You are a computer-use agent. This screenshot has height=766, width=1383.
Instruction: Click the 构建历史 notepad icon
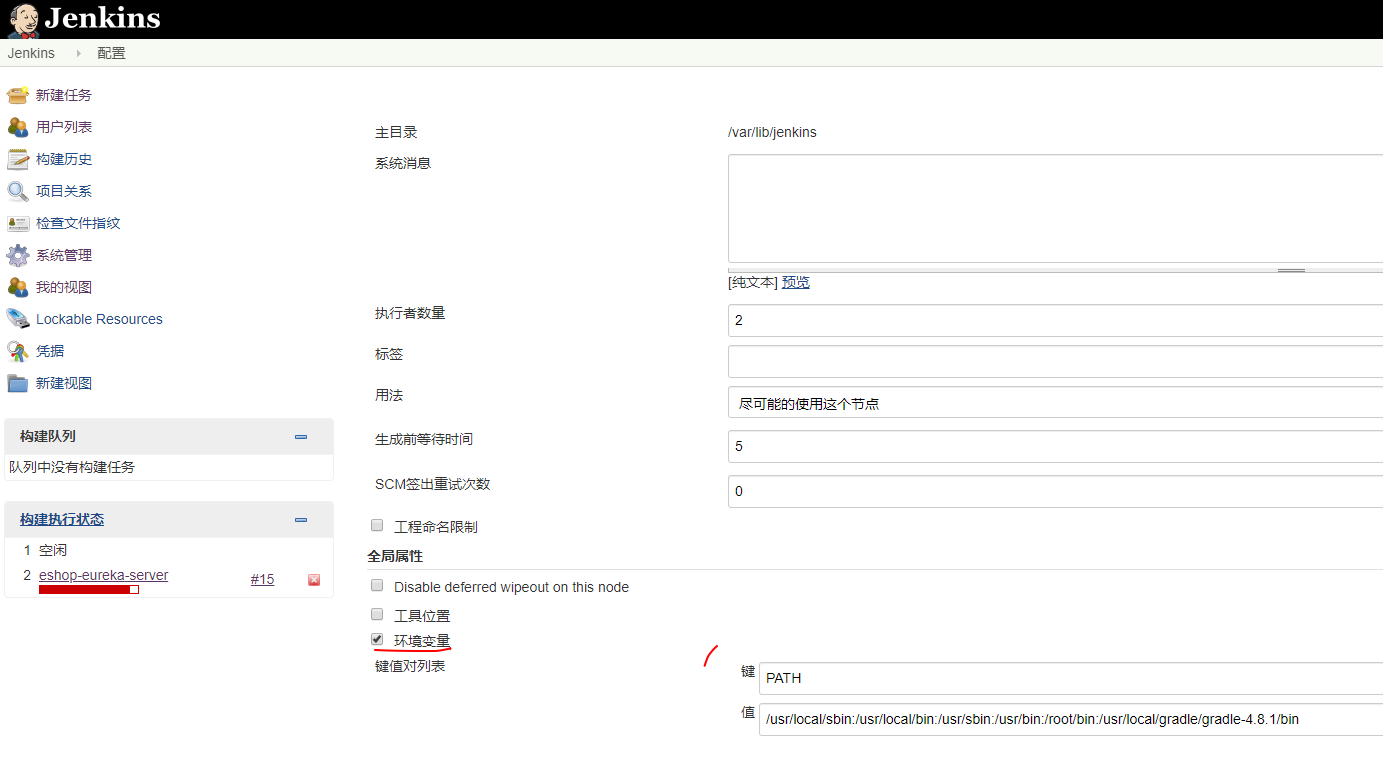pyautogui.click(x=18, y=159)
